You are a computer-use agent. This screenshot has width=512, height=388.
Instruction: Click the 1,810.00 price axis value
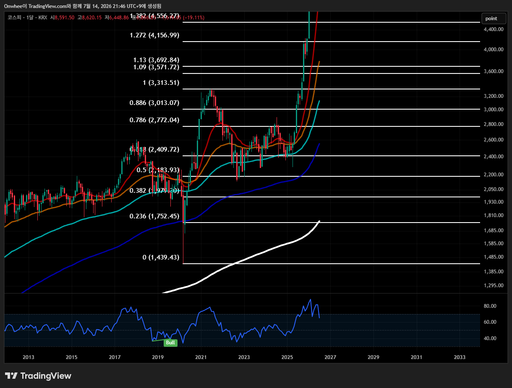[494, 215]
